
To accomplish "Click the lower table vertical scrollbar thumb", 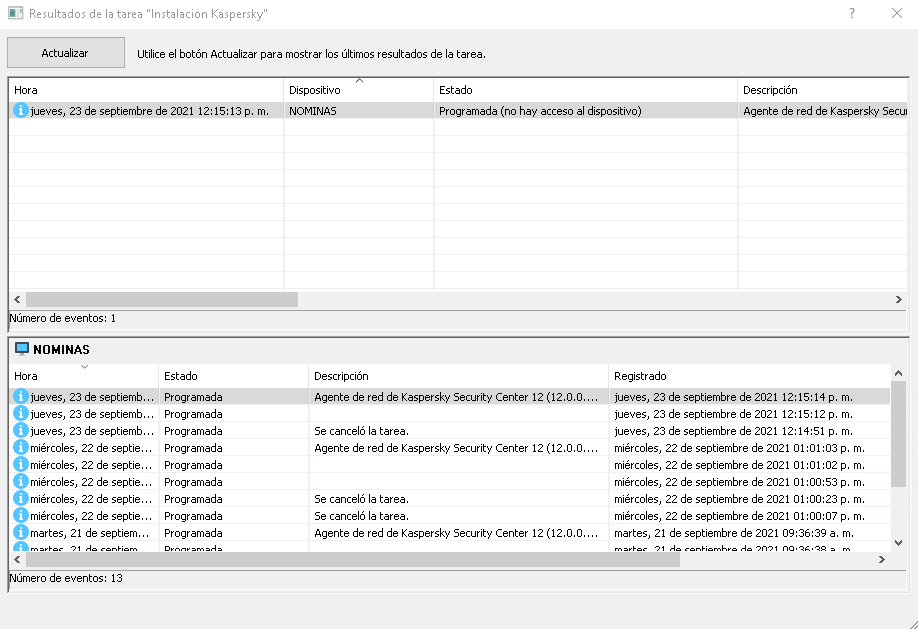I will click(x=899, y=433).
